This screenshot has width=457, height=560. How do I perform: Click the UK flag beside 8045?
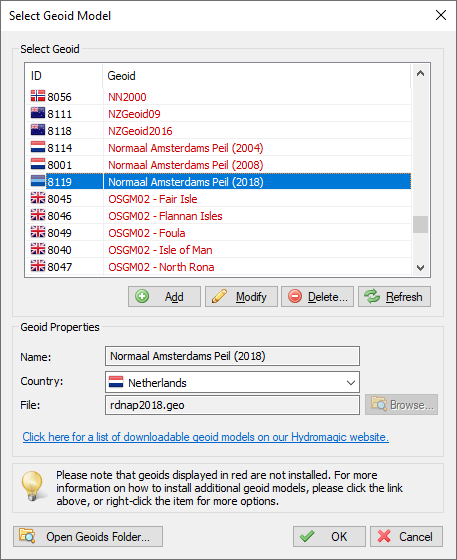coord(38,199)
